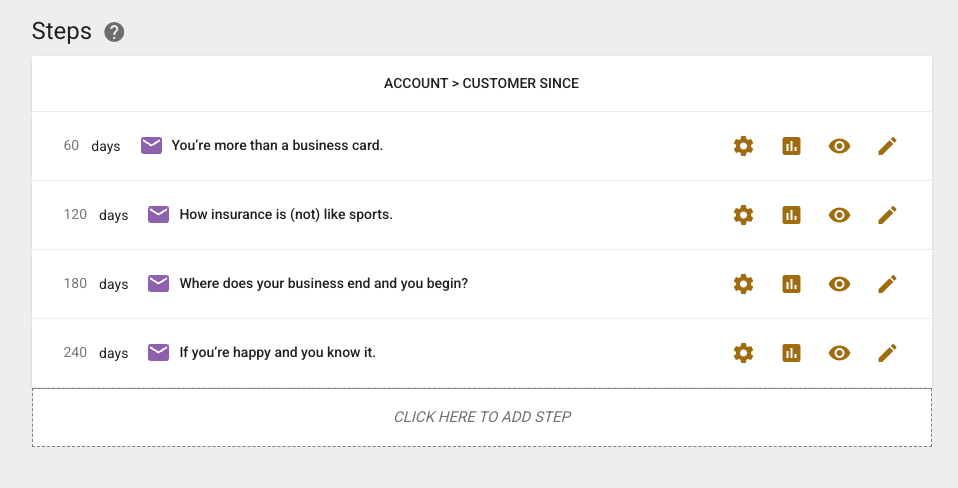Click the "Click here to add step" area
The image size is (958, 488).
[x=482, y=417]
